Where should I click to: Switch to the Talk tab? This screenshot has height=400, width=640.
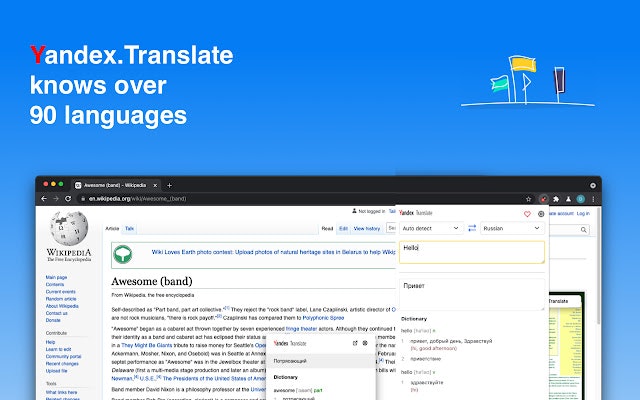click(129, 229)
